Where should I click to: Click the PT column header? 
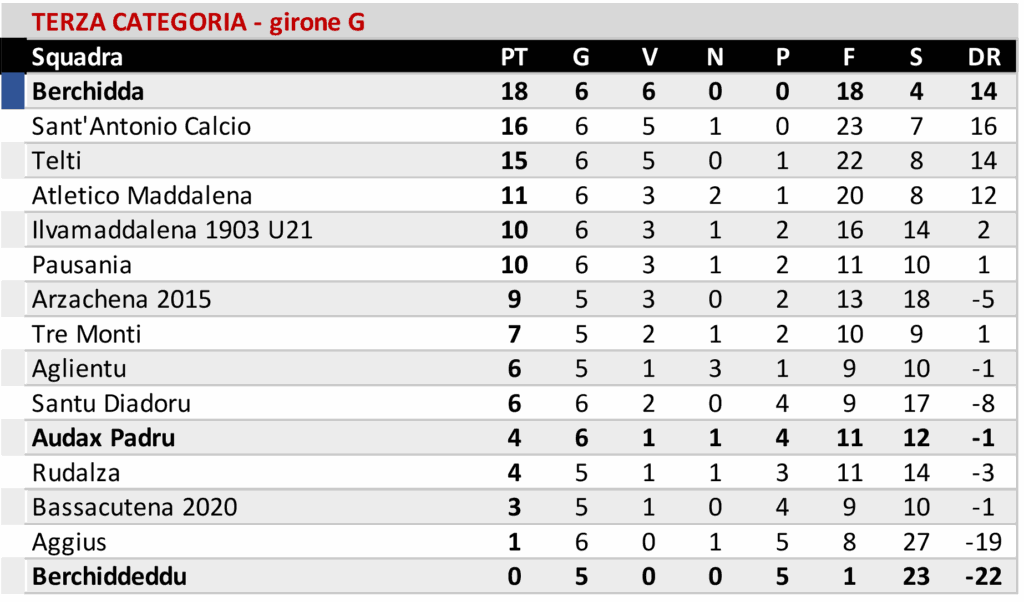pyautogui.click(x=514, y=57)
